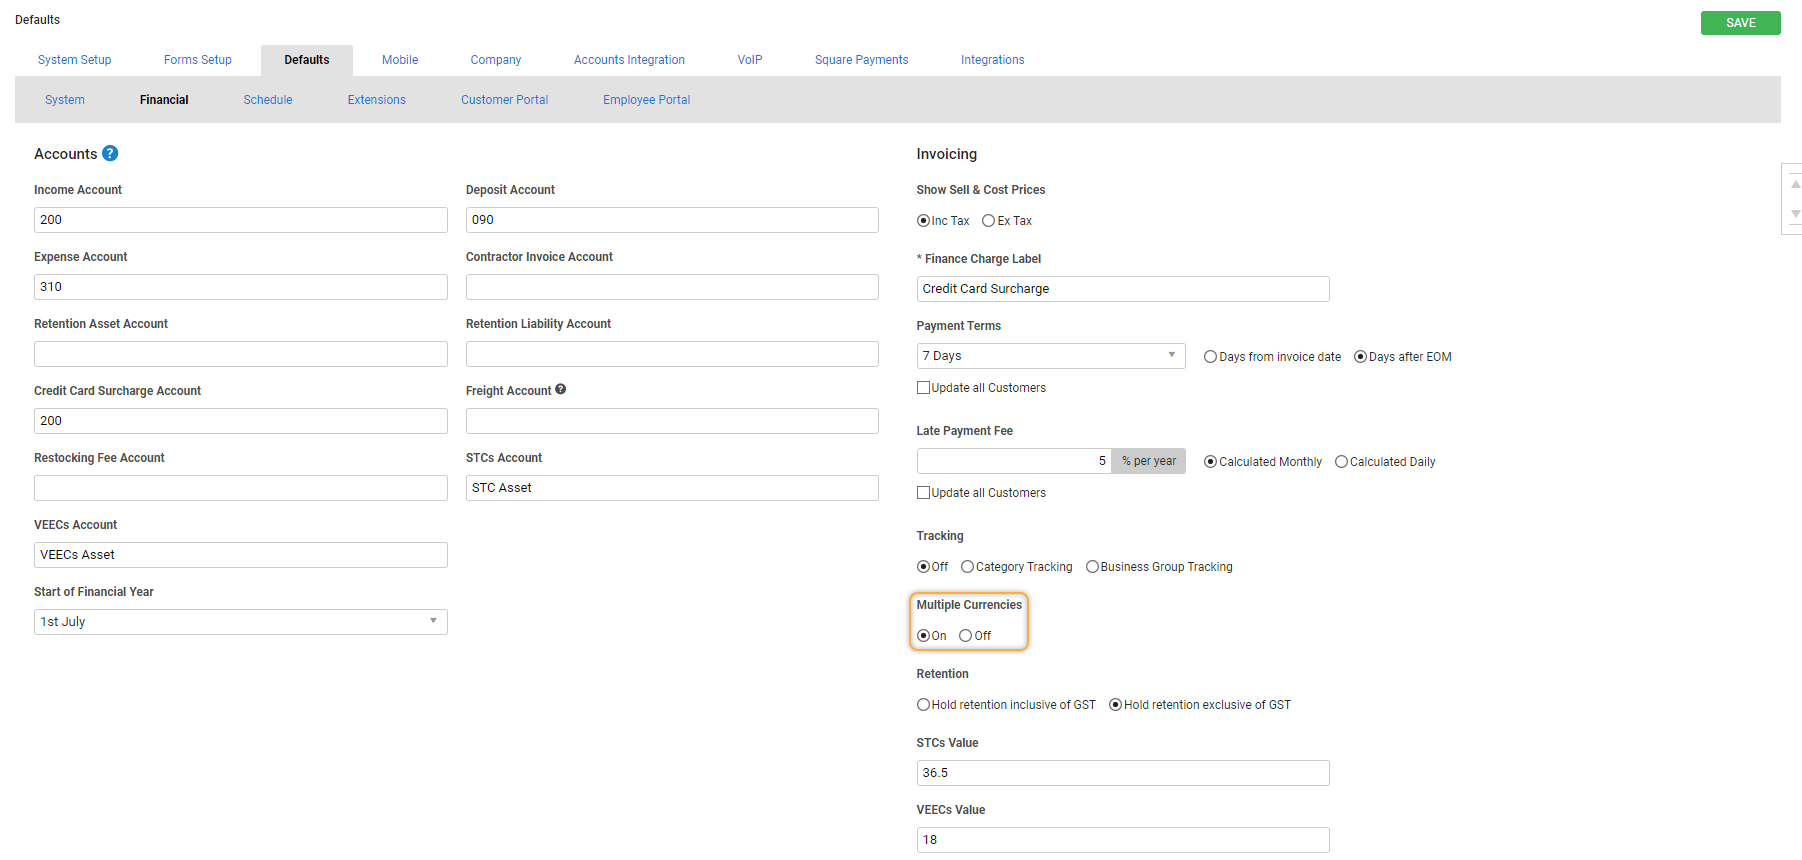Tick Update all Customers under Payment Terms
The image size is (1802, 860).
click(923, 388)
